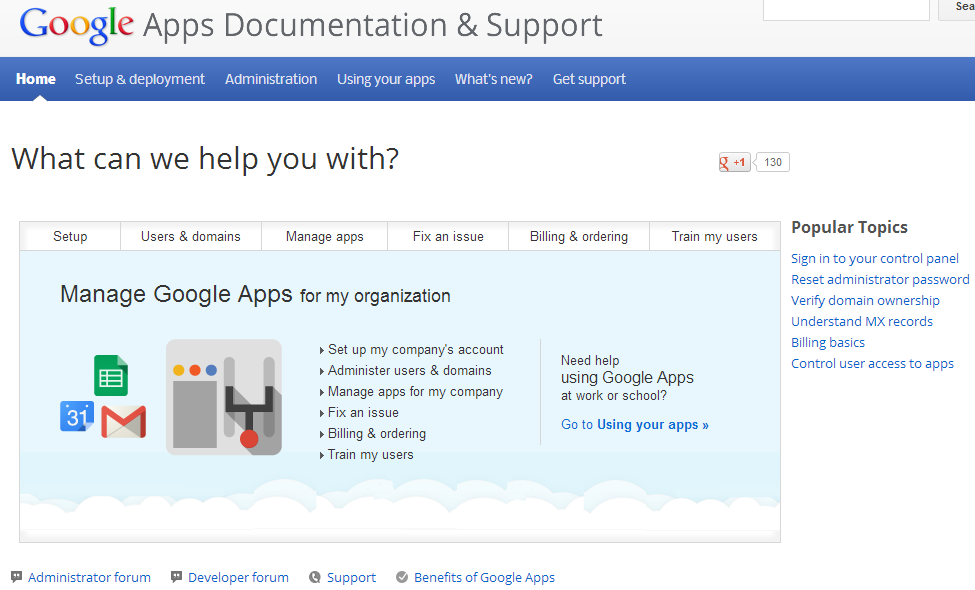975x590 pixels.
Task: Select the Setup tab
Action: 70,236
